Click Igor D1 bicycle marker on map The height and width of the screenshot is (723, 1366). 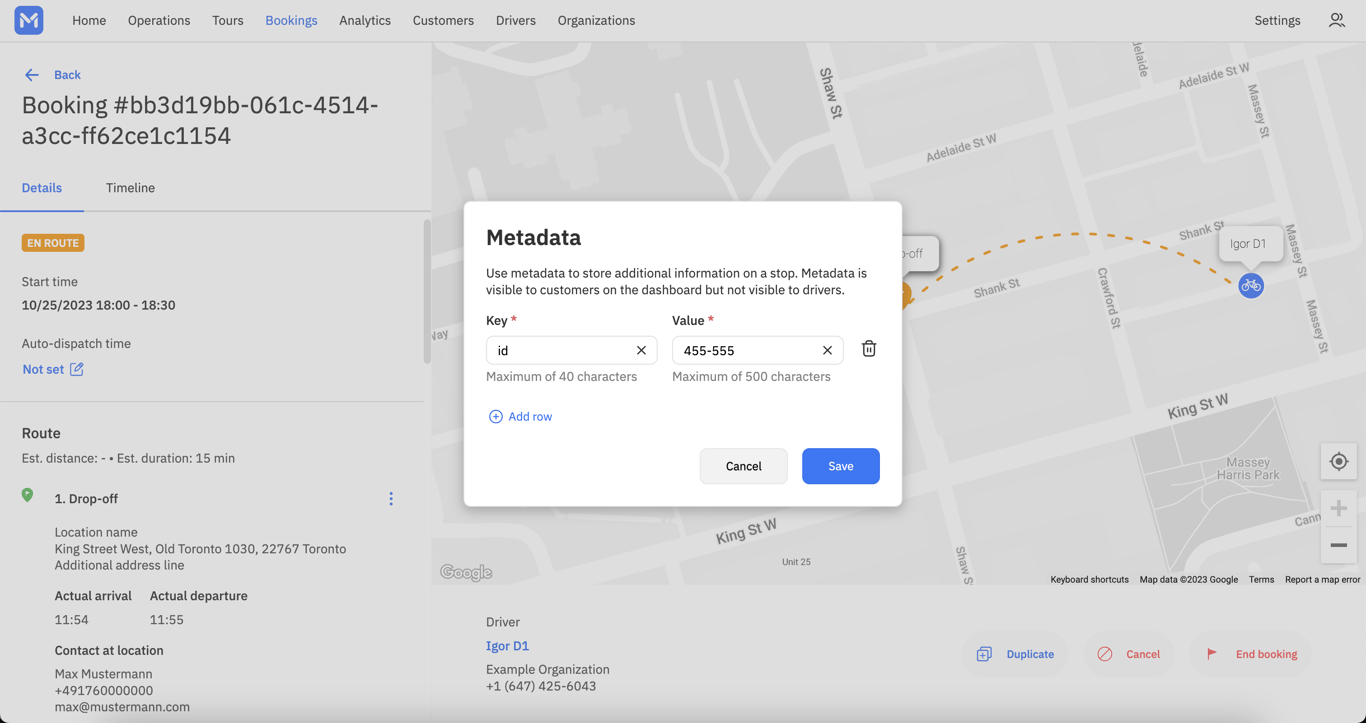(x=1251, y=285)
